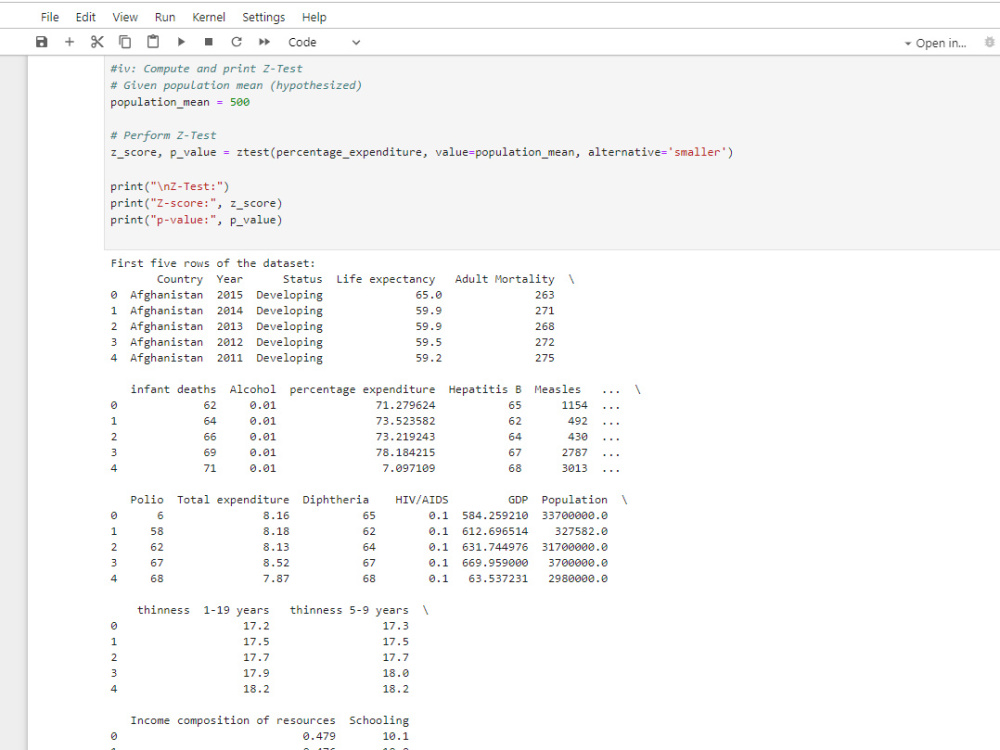This screenshot has width=1000, height=750.
Task: Open the Run menu
Action: click(165, 16)
